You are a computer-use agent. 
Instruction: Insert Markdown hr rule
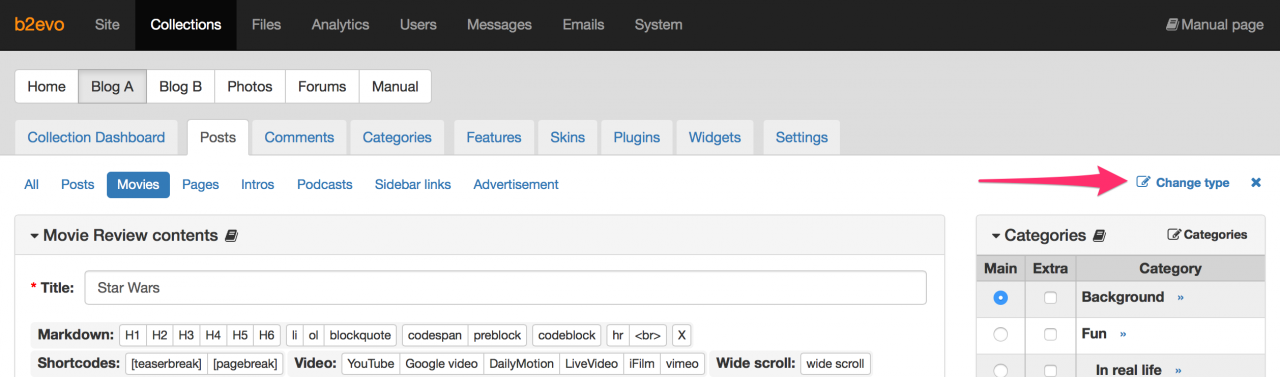point(617,335)
